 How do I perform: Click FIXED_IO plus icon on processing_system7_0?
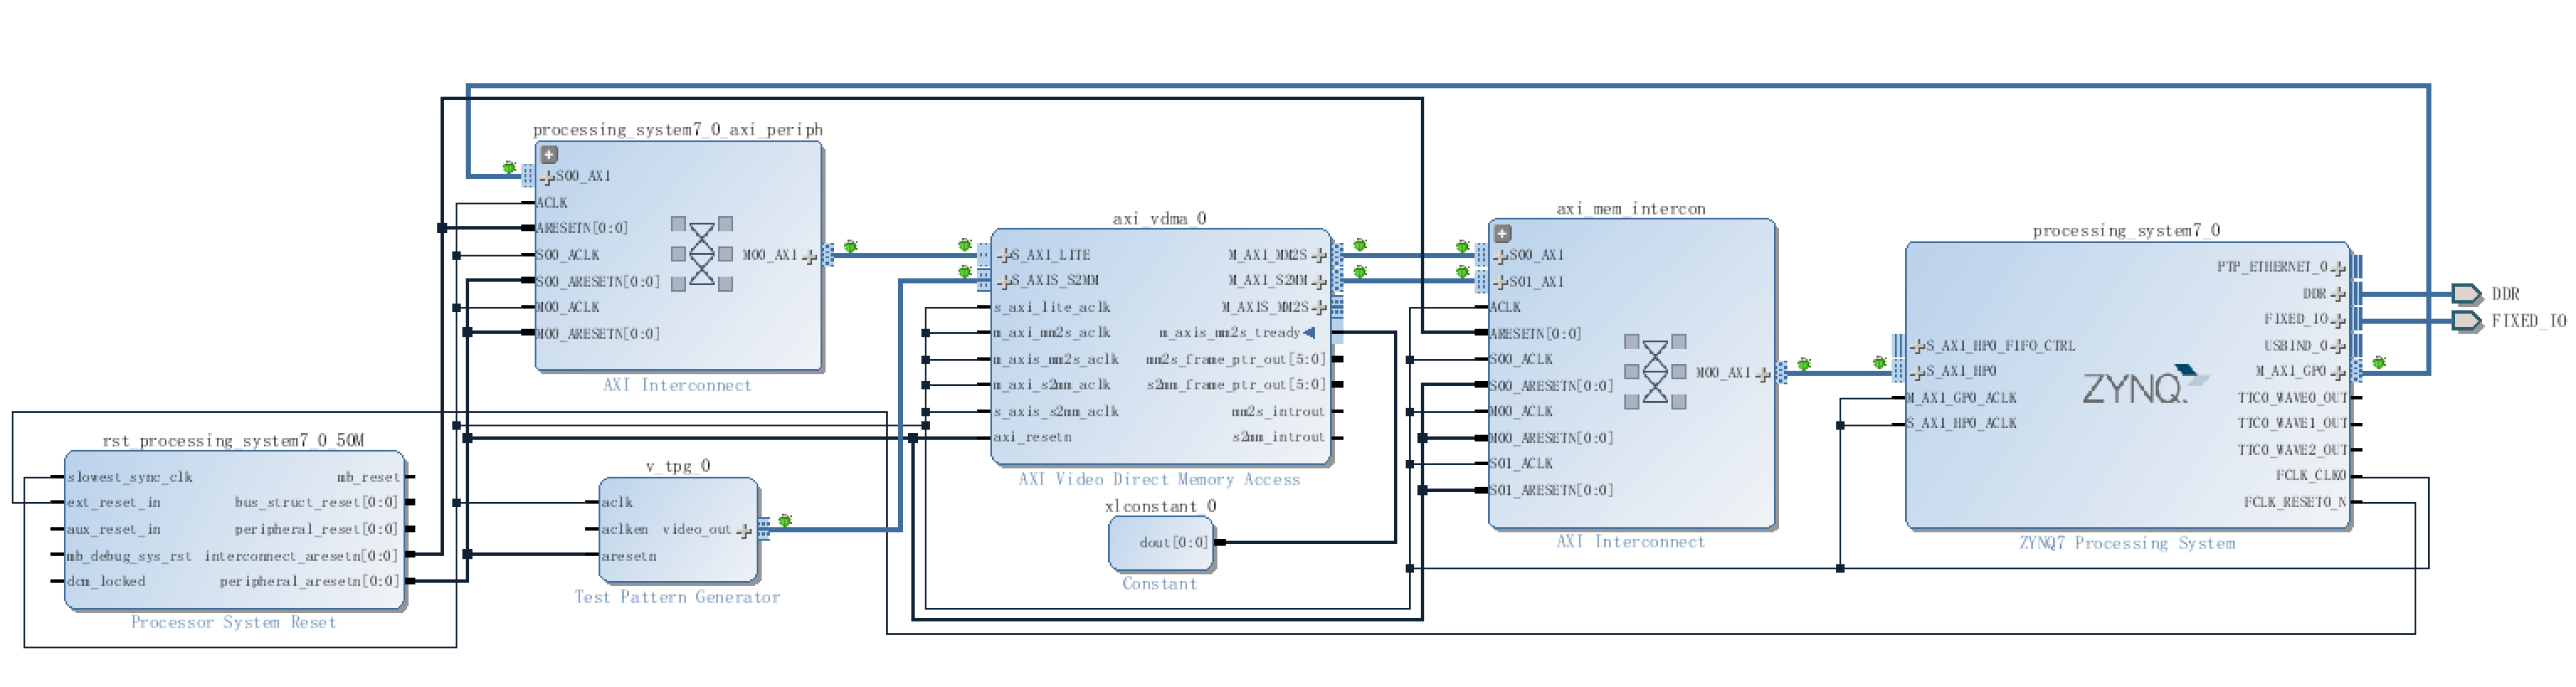pyautogui.click(x=2338, y=321)
